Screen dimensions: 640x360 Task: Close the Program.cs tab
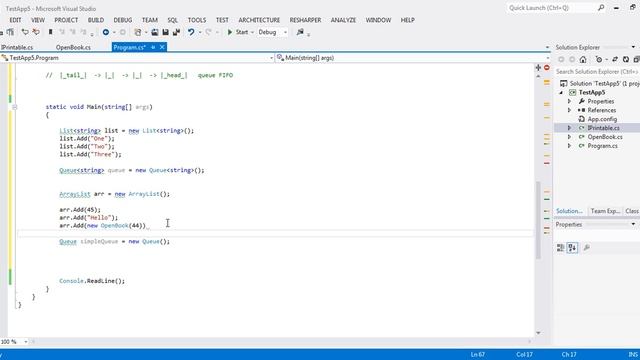pos(162,47)
